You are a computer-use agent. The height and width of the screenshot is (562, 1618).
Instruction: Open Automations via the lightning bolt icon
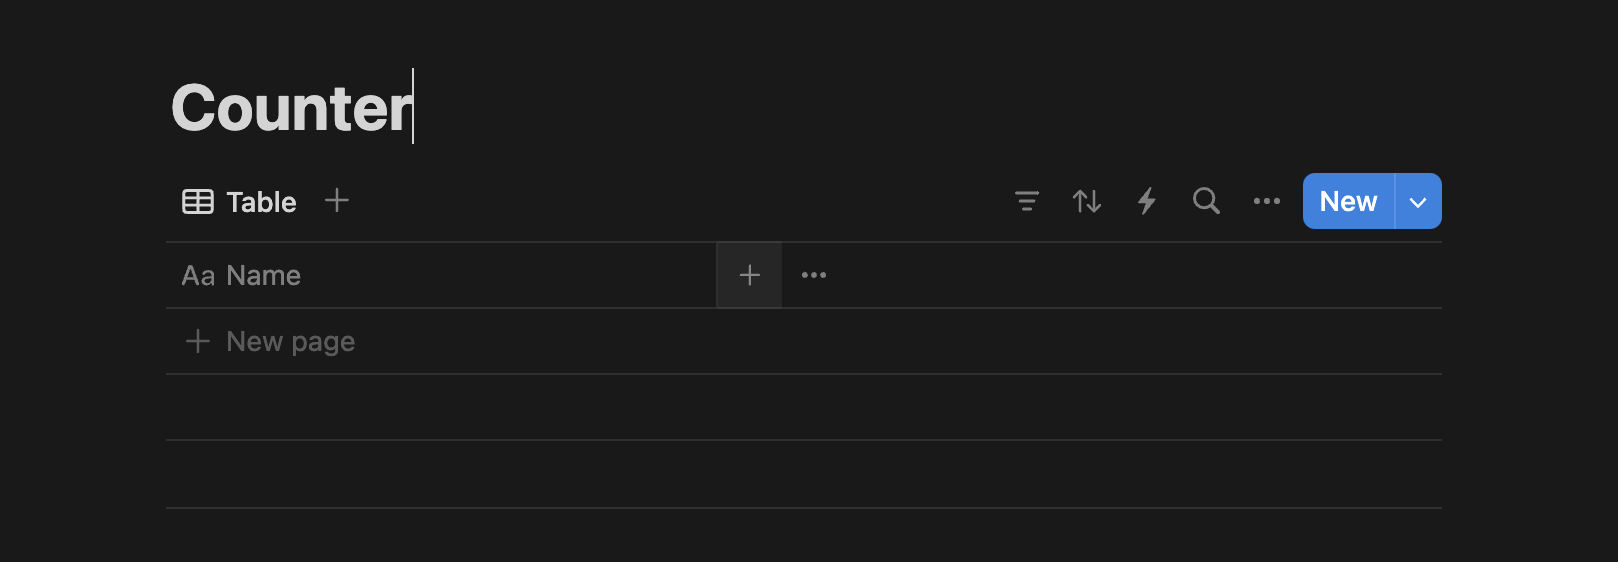coord(1147,201)
